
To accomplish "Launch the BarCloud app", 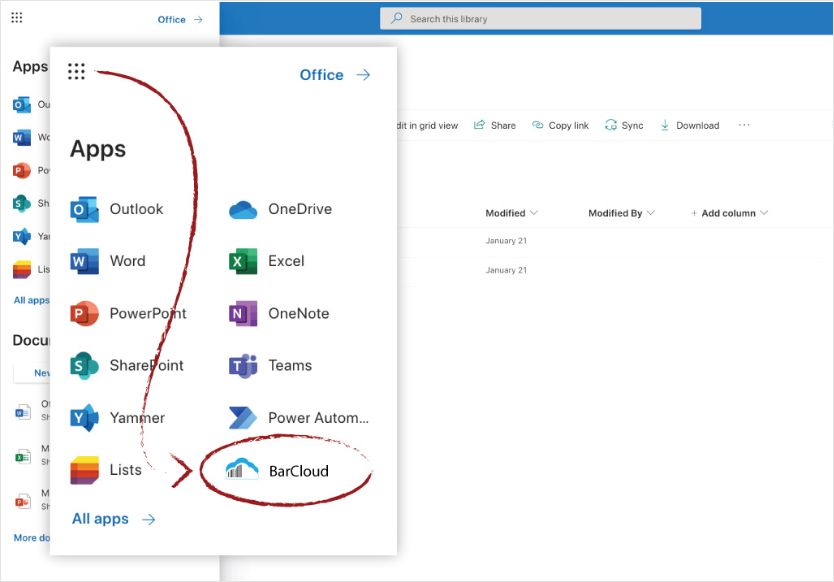I will coord(277,471).
